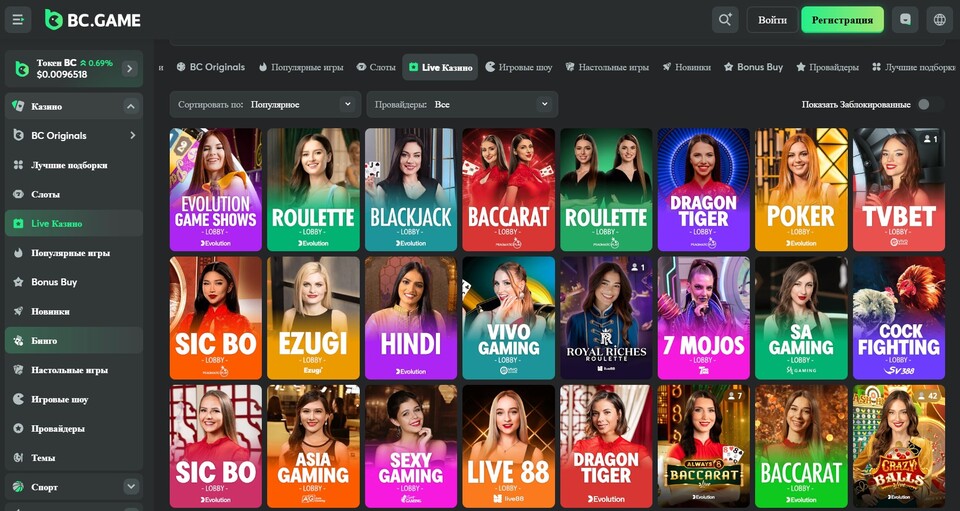Screen dimensions: 960x511
Task: Click the Настольные игры sidebar icon
Action: pos(18,370)
